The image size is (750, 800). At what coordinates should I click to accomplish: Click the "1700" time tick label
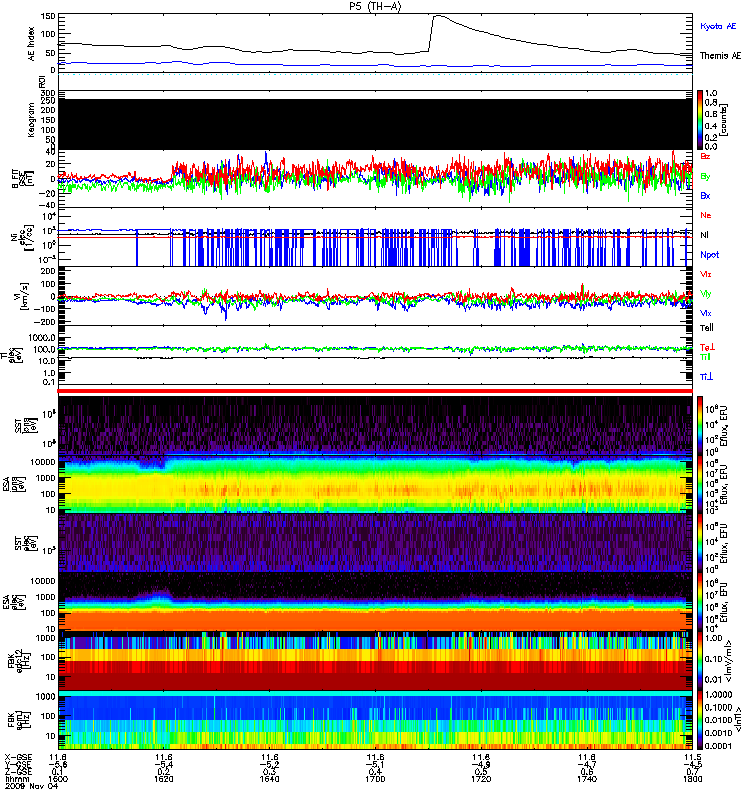(375, 779)
